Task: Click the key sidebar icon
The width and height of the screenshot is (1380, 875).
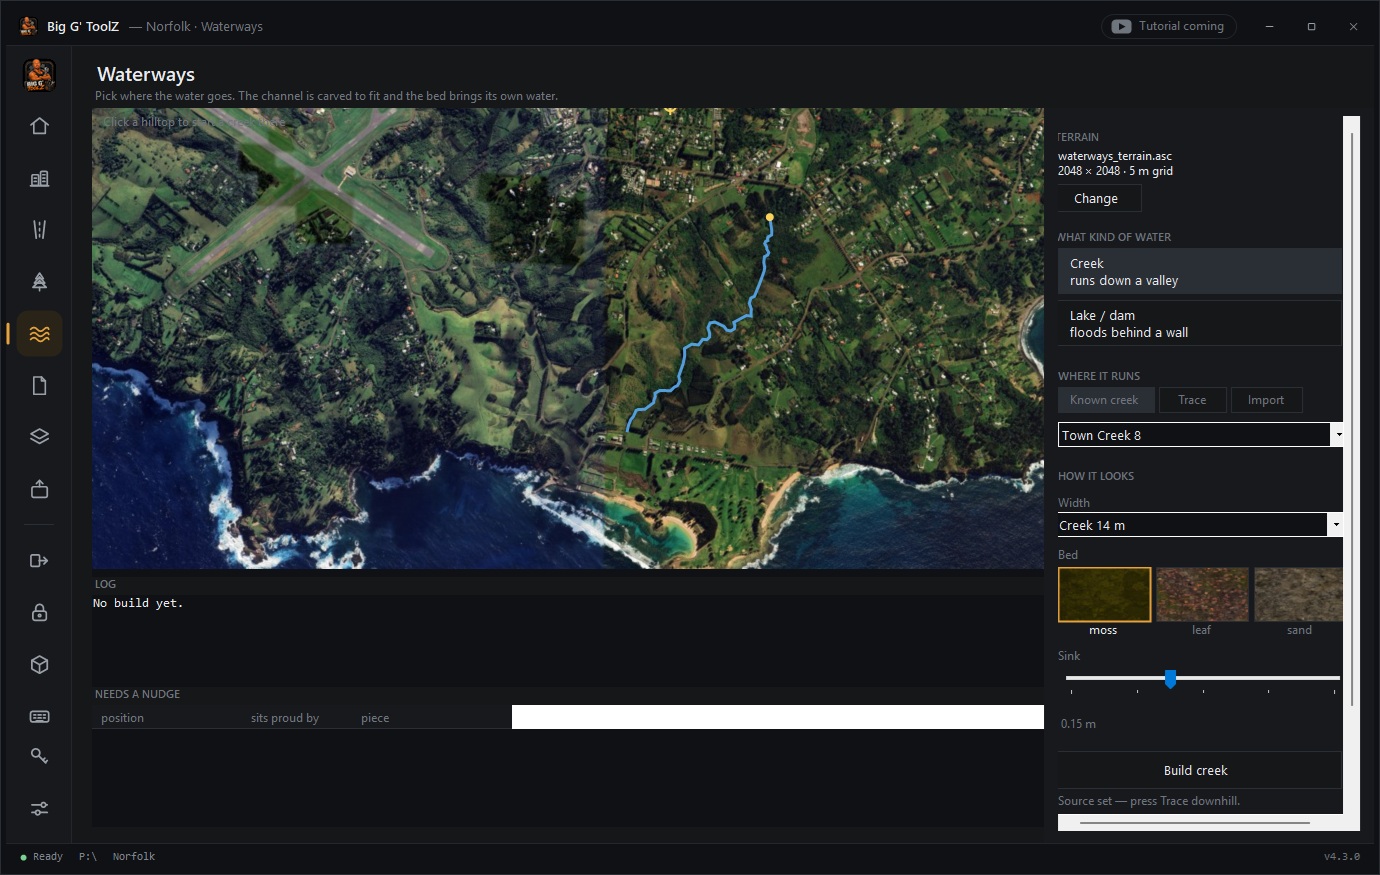Action: [x=39, y=756]
